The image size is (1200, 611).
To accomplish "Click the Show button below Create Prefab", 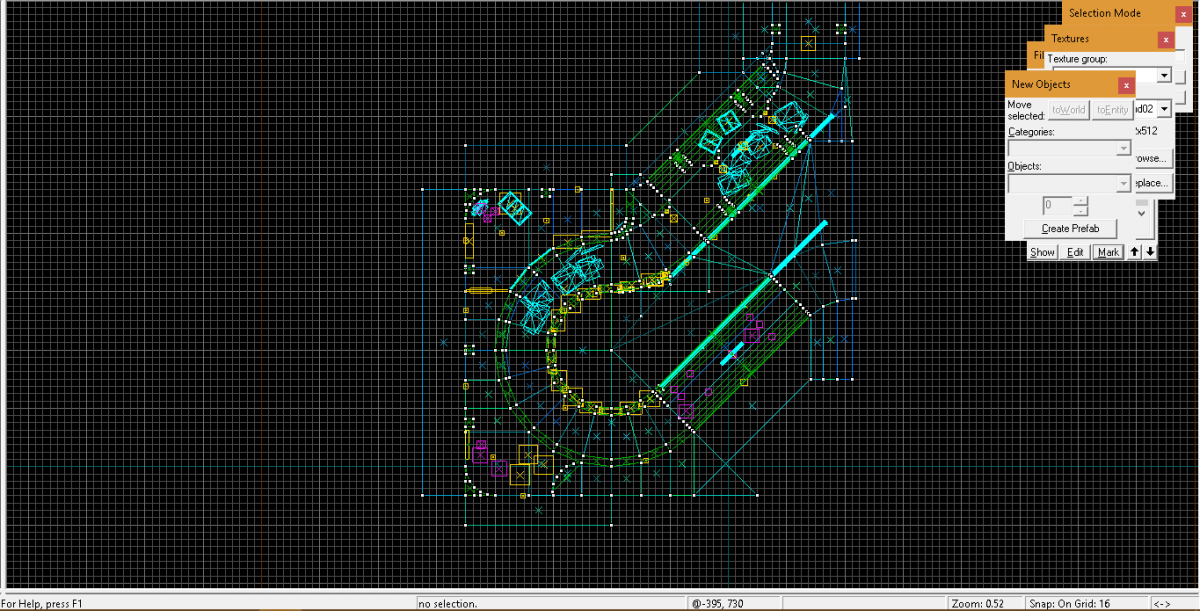I will [1042, 252].
